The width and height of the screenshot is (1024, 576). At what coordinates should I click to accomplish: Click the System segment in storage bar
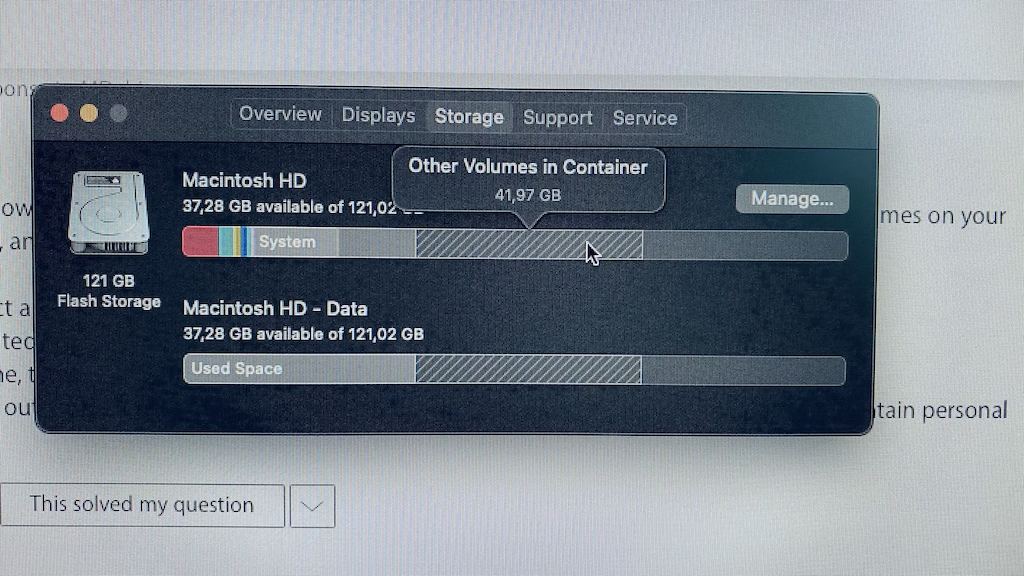click(x=294, y=242)
